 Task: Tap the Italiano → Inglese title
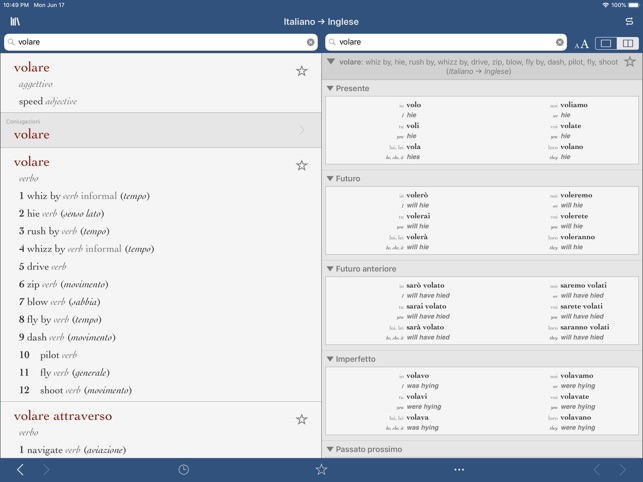click(x=321, y=22)
